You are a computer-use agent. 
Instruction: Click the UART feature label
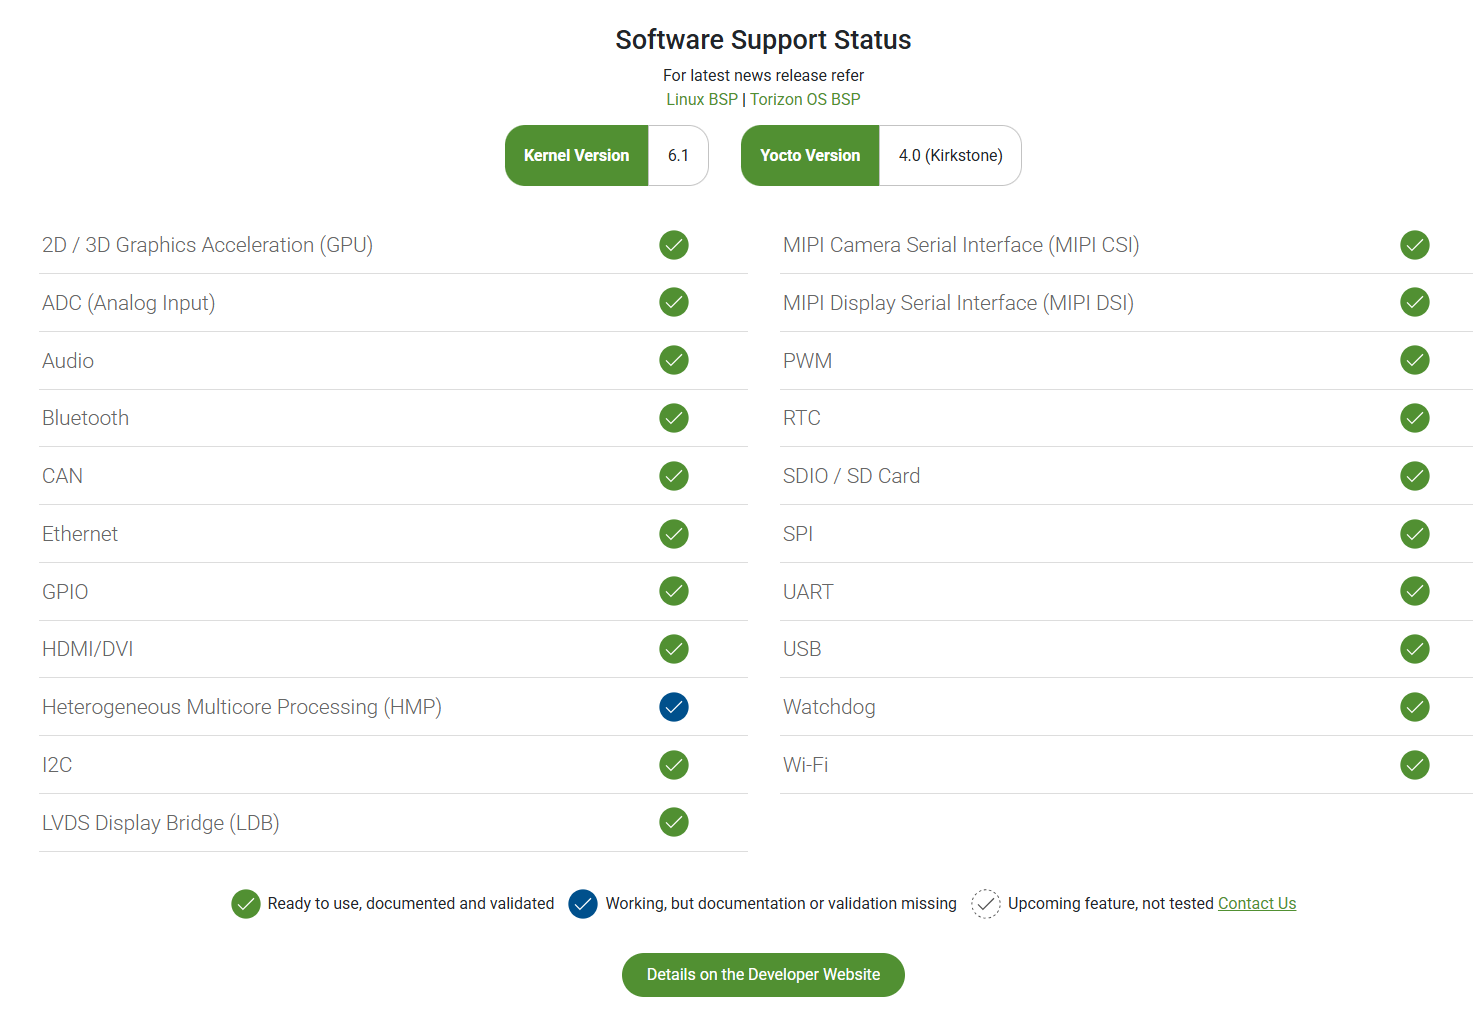[x=808, y=592]
